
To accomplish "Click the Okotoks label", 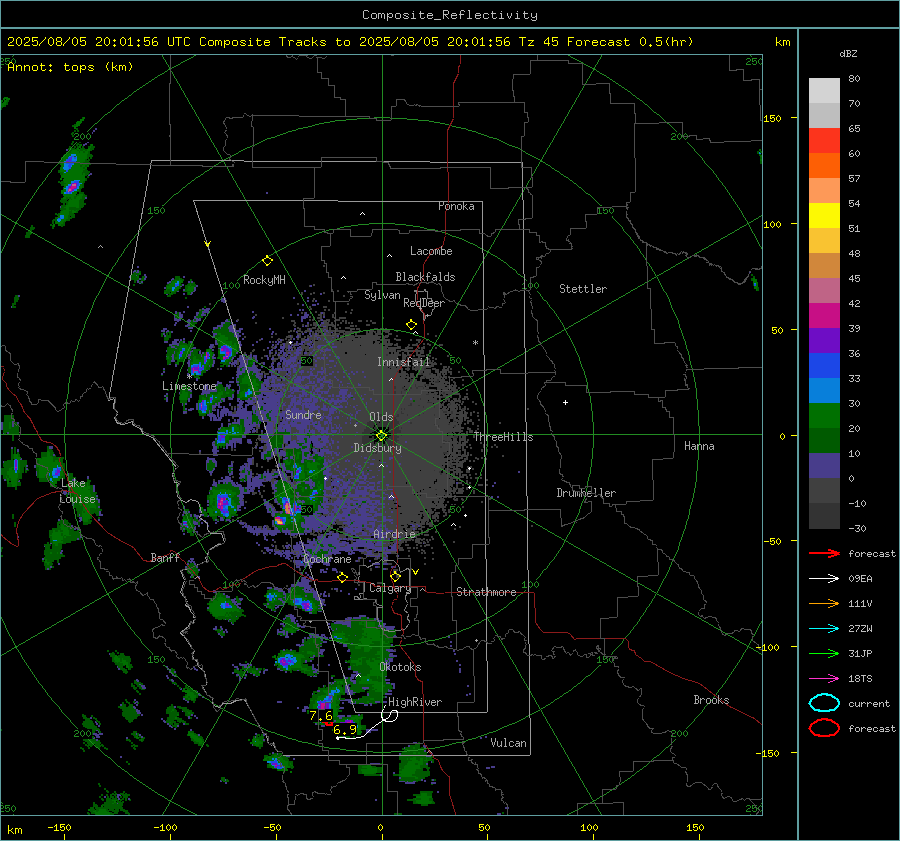I will 400,667.
